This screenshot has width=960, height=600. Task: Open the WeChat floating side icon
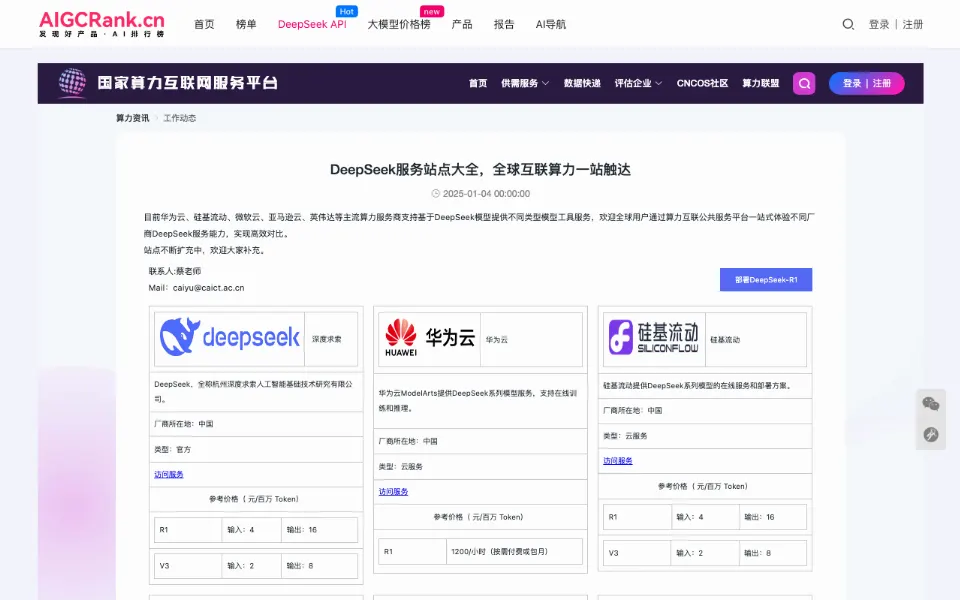click(x=931, y=403)
